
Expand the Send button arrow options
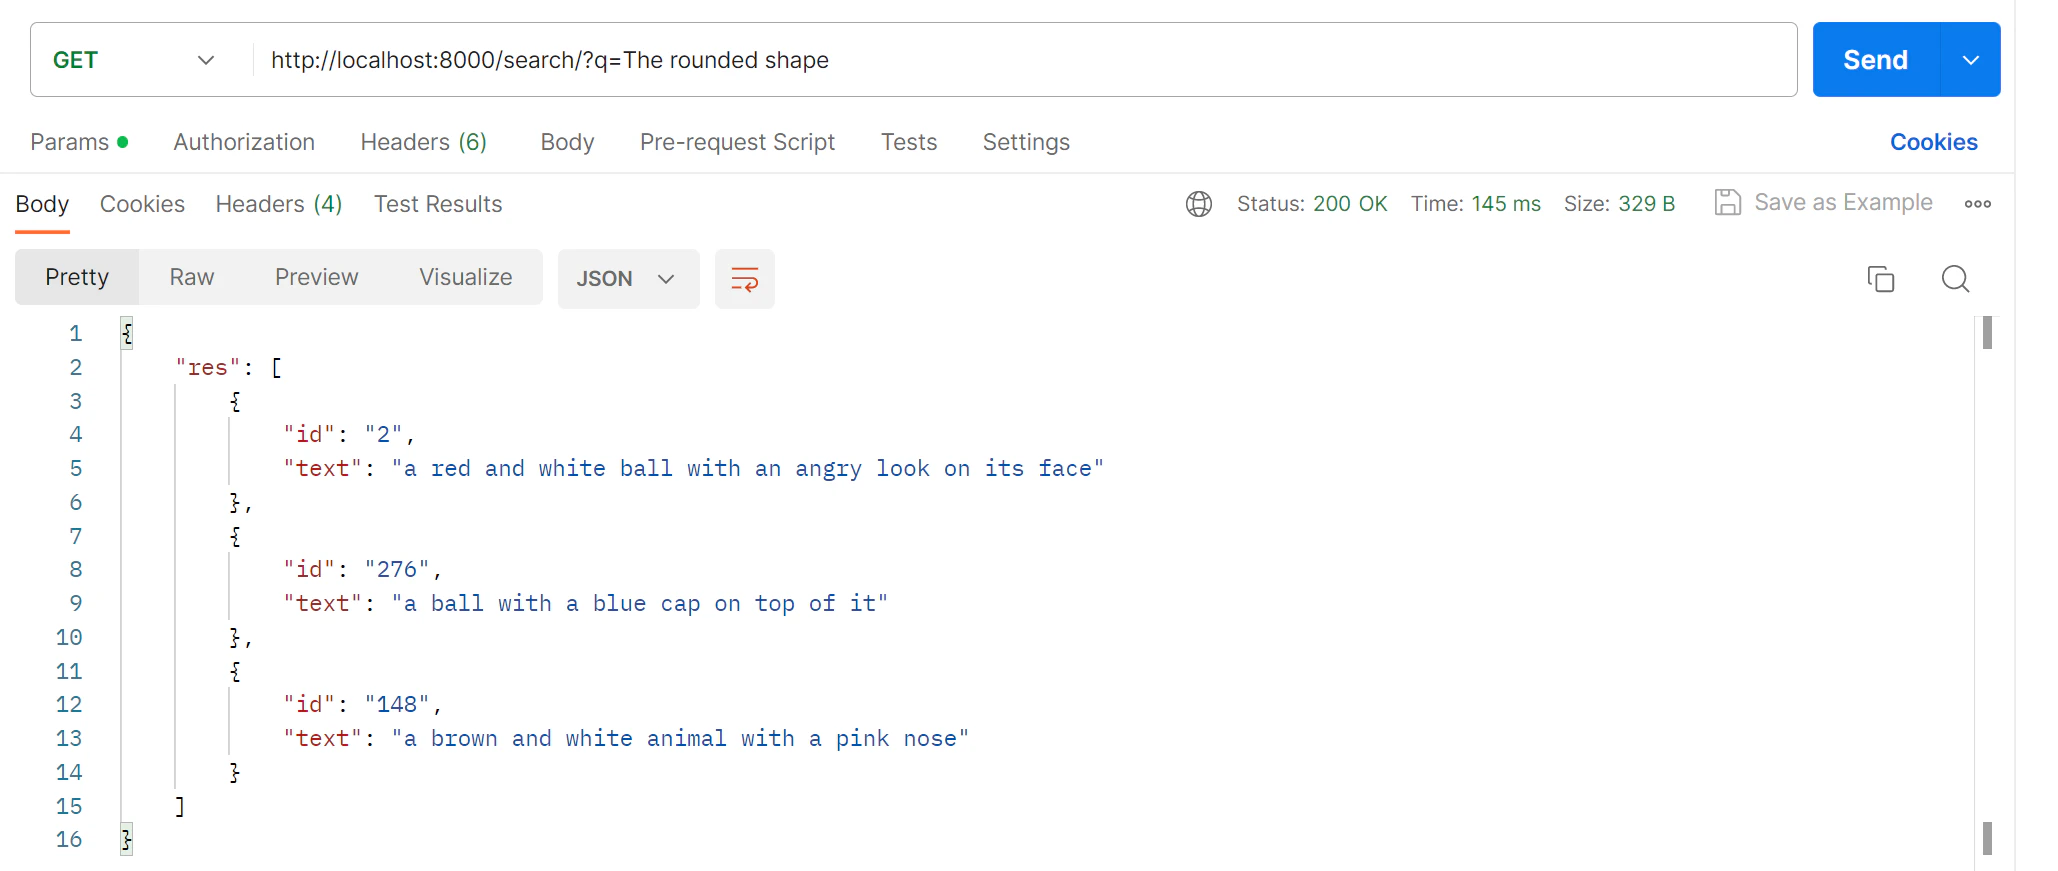[1970, 60]
